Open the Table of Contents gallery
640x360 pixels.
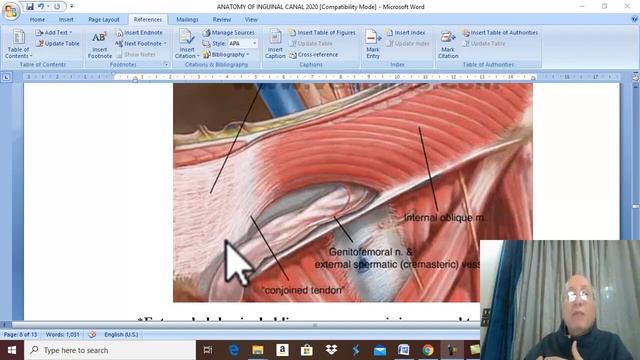pos(18,44)
